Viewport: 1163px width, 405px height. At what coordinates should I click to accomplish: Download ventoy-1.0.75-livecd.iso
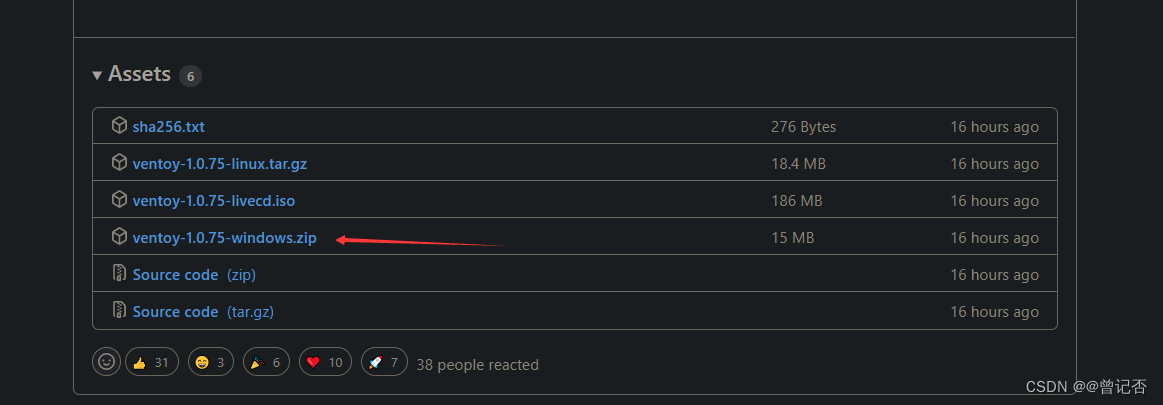[213, 201]
